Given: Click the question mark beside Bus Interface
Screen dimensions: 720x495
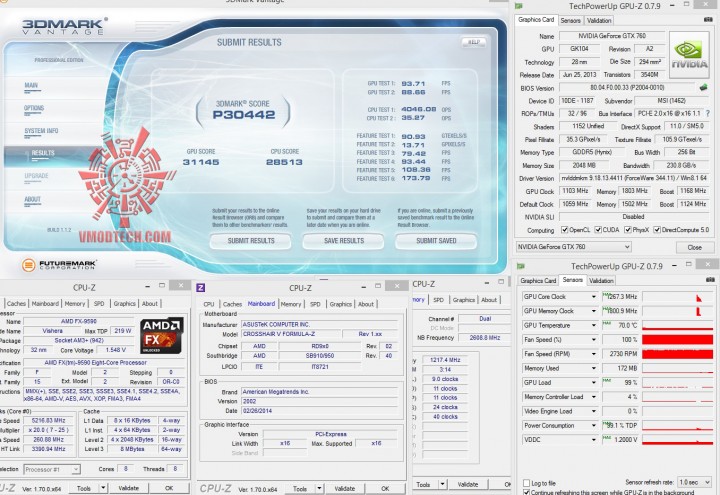Looking at the screenshot, I should pos(708,113).
